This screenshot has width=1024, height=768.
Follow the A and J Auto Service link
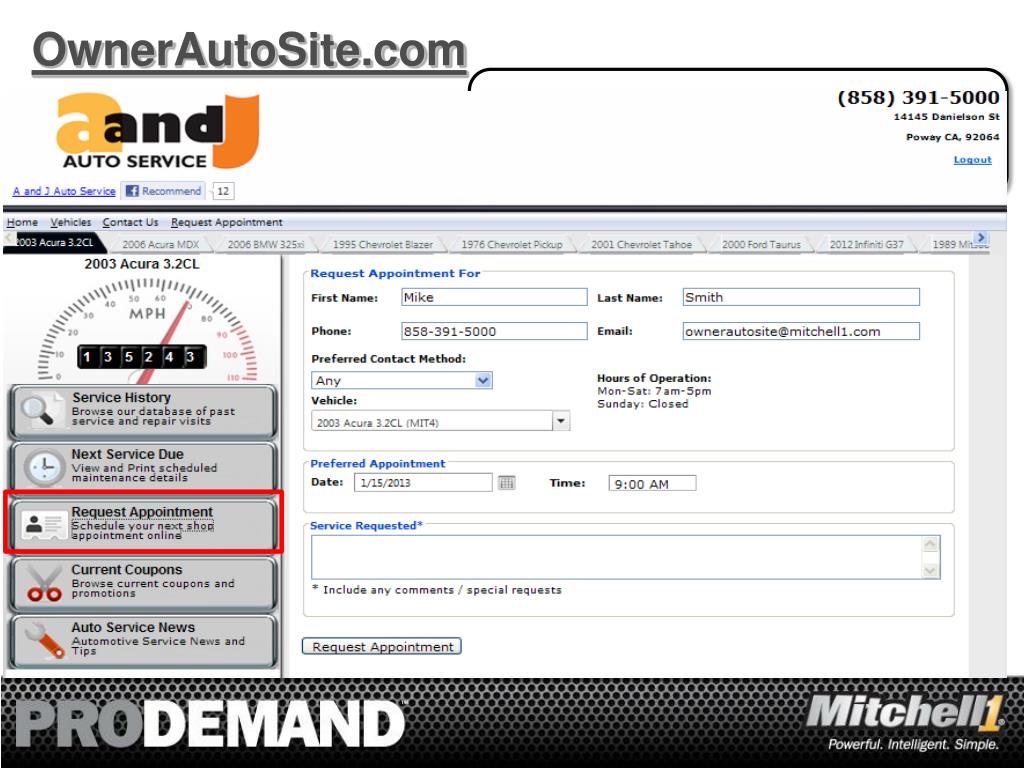[x=64, y=191]
